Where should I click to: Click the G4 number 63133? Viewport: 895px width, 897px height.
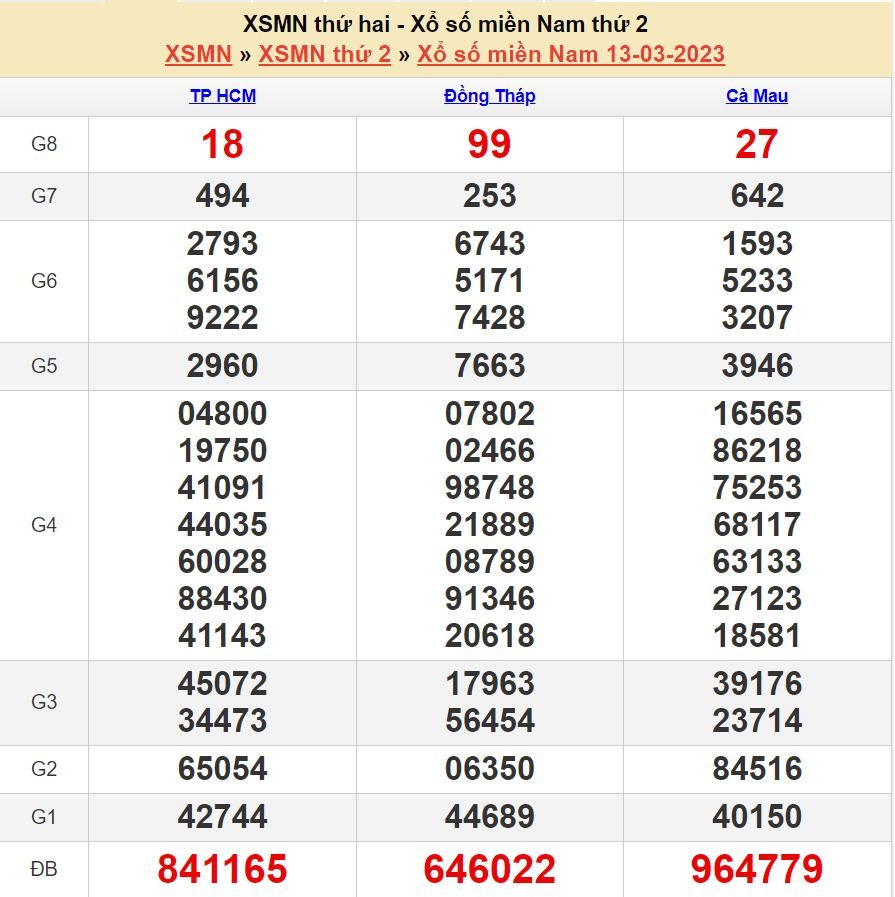tap(757, 562)
